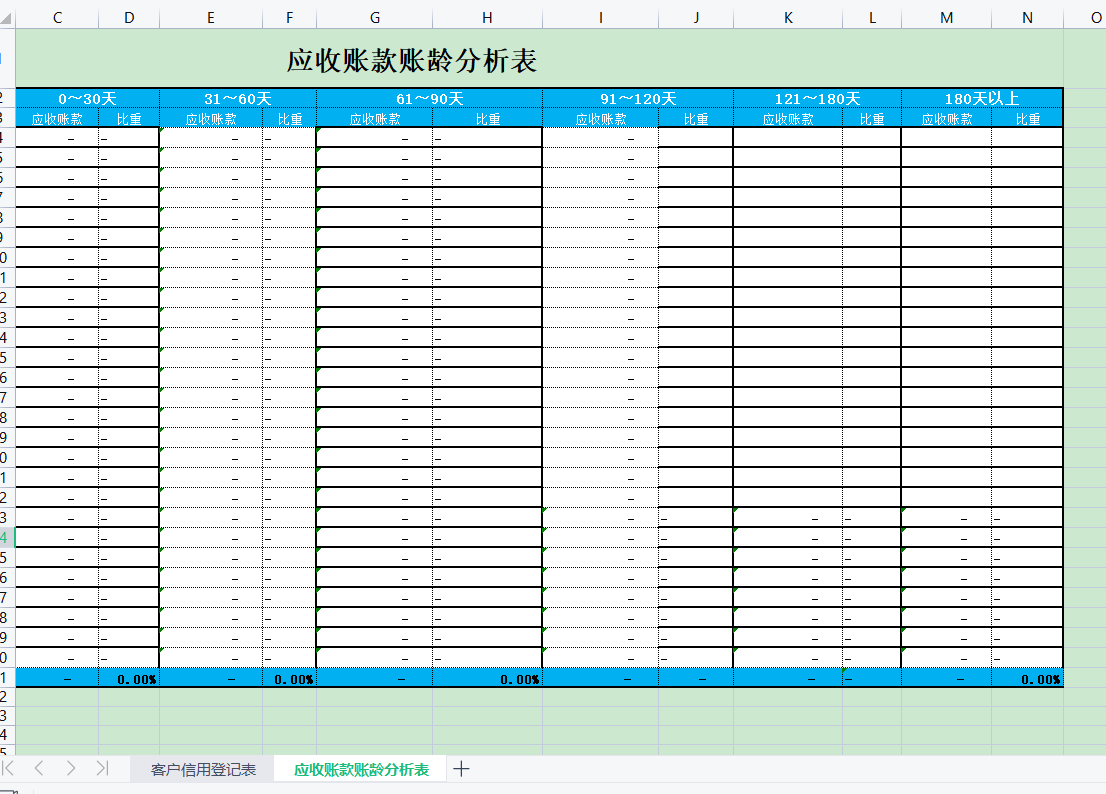
Task: Select the 应收账款账龄分析表 sheet tab
Action: click(x=361, y=769)
